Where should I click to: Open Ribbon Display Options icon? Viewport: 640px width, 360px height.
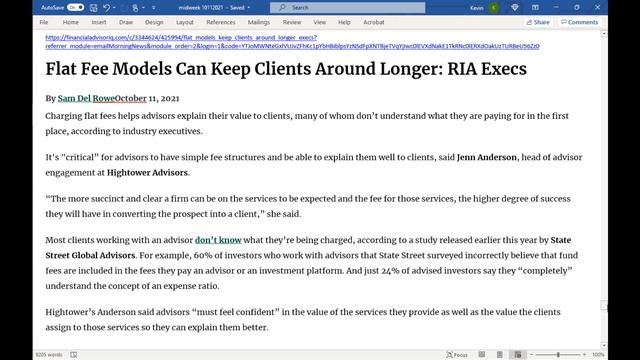pos(535,7)
